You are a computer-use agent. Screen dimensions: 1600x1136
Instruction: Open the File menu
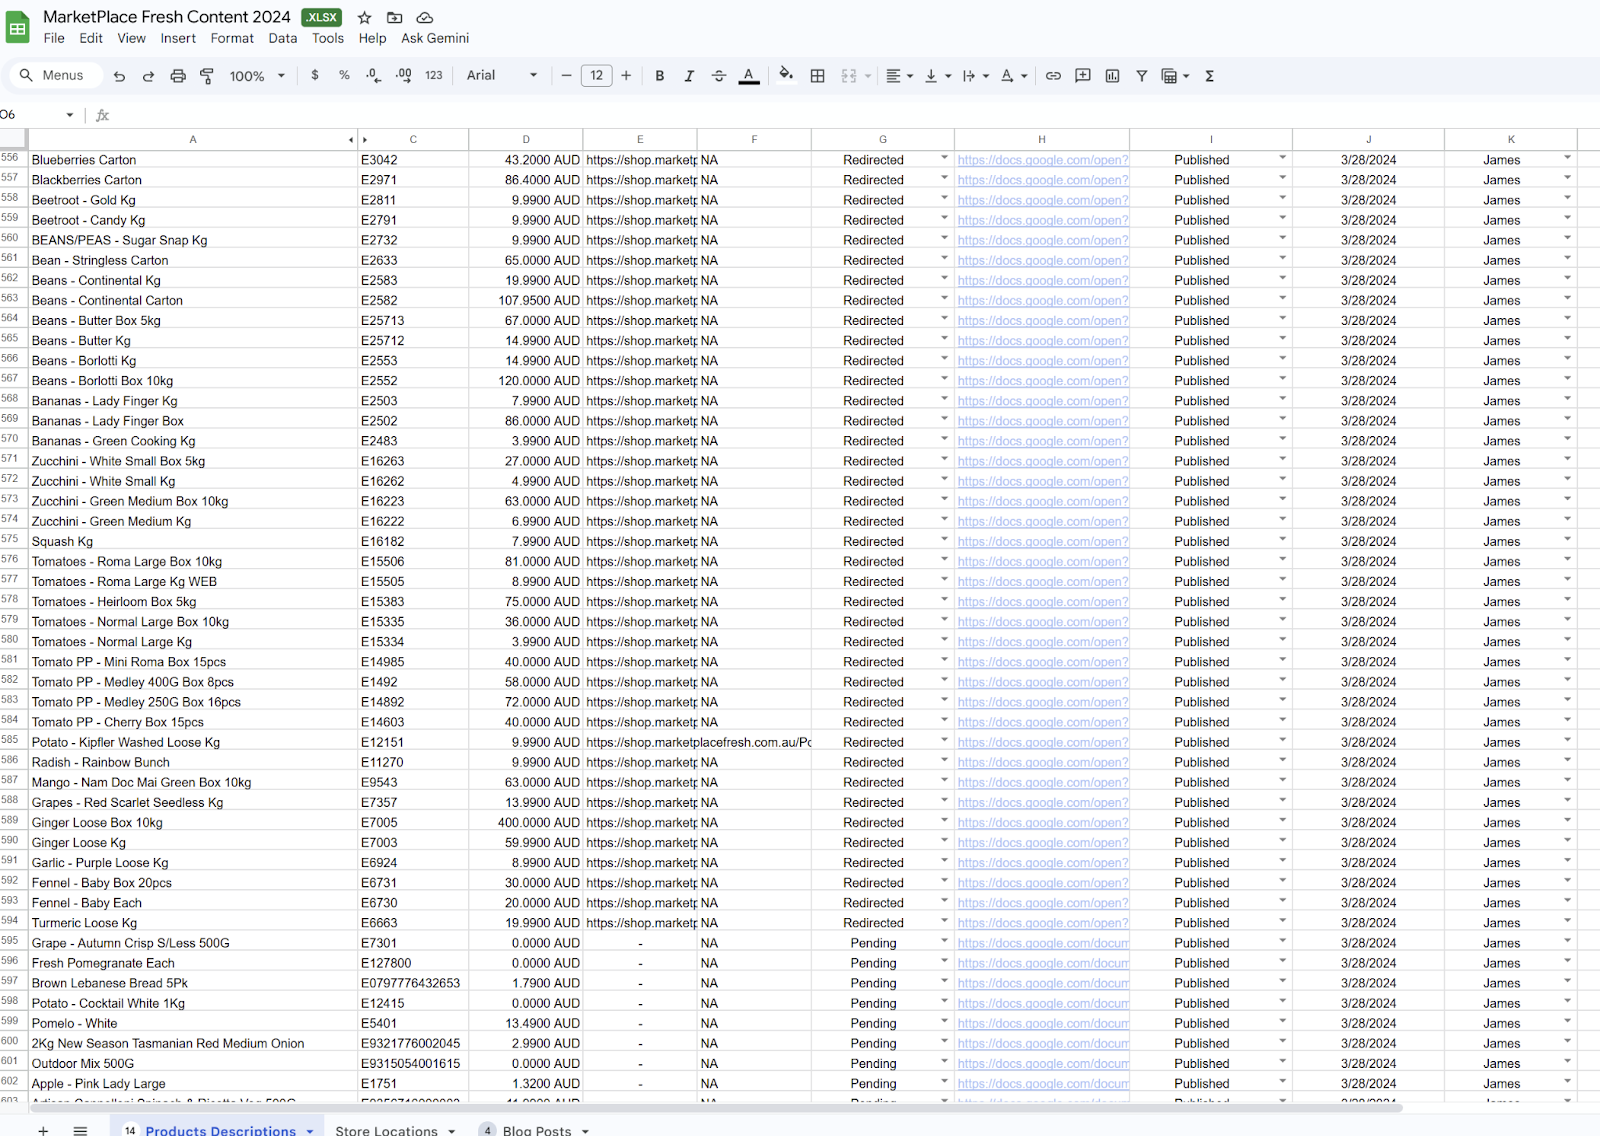[54, 38]
